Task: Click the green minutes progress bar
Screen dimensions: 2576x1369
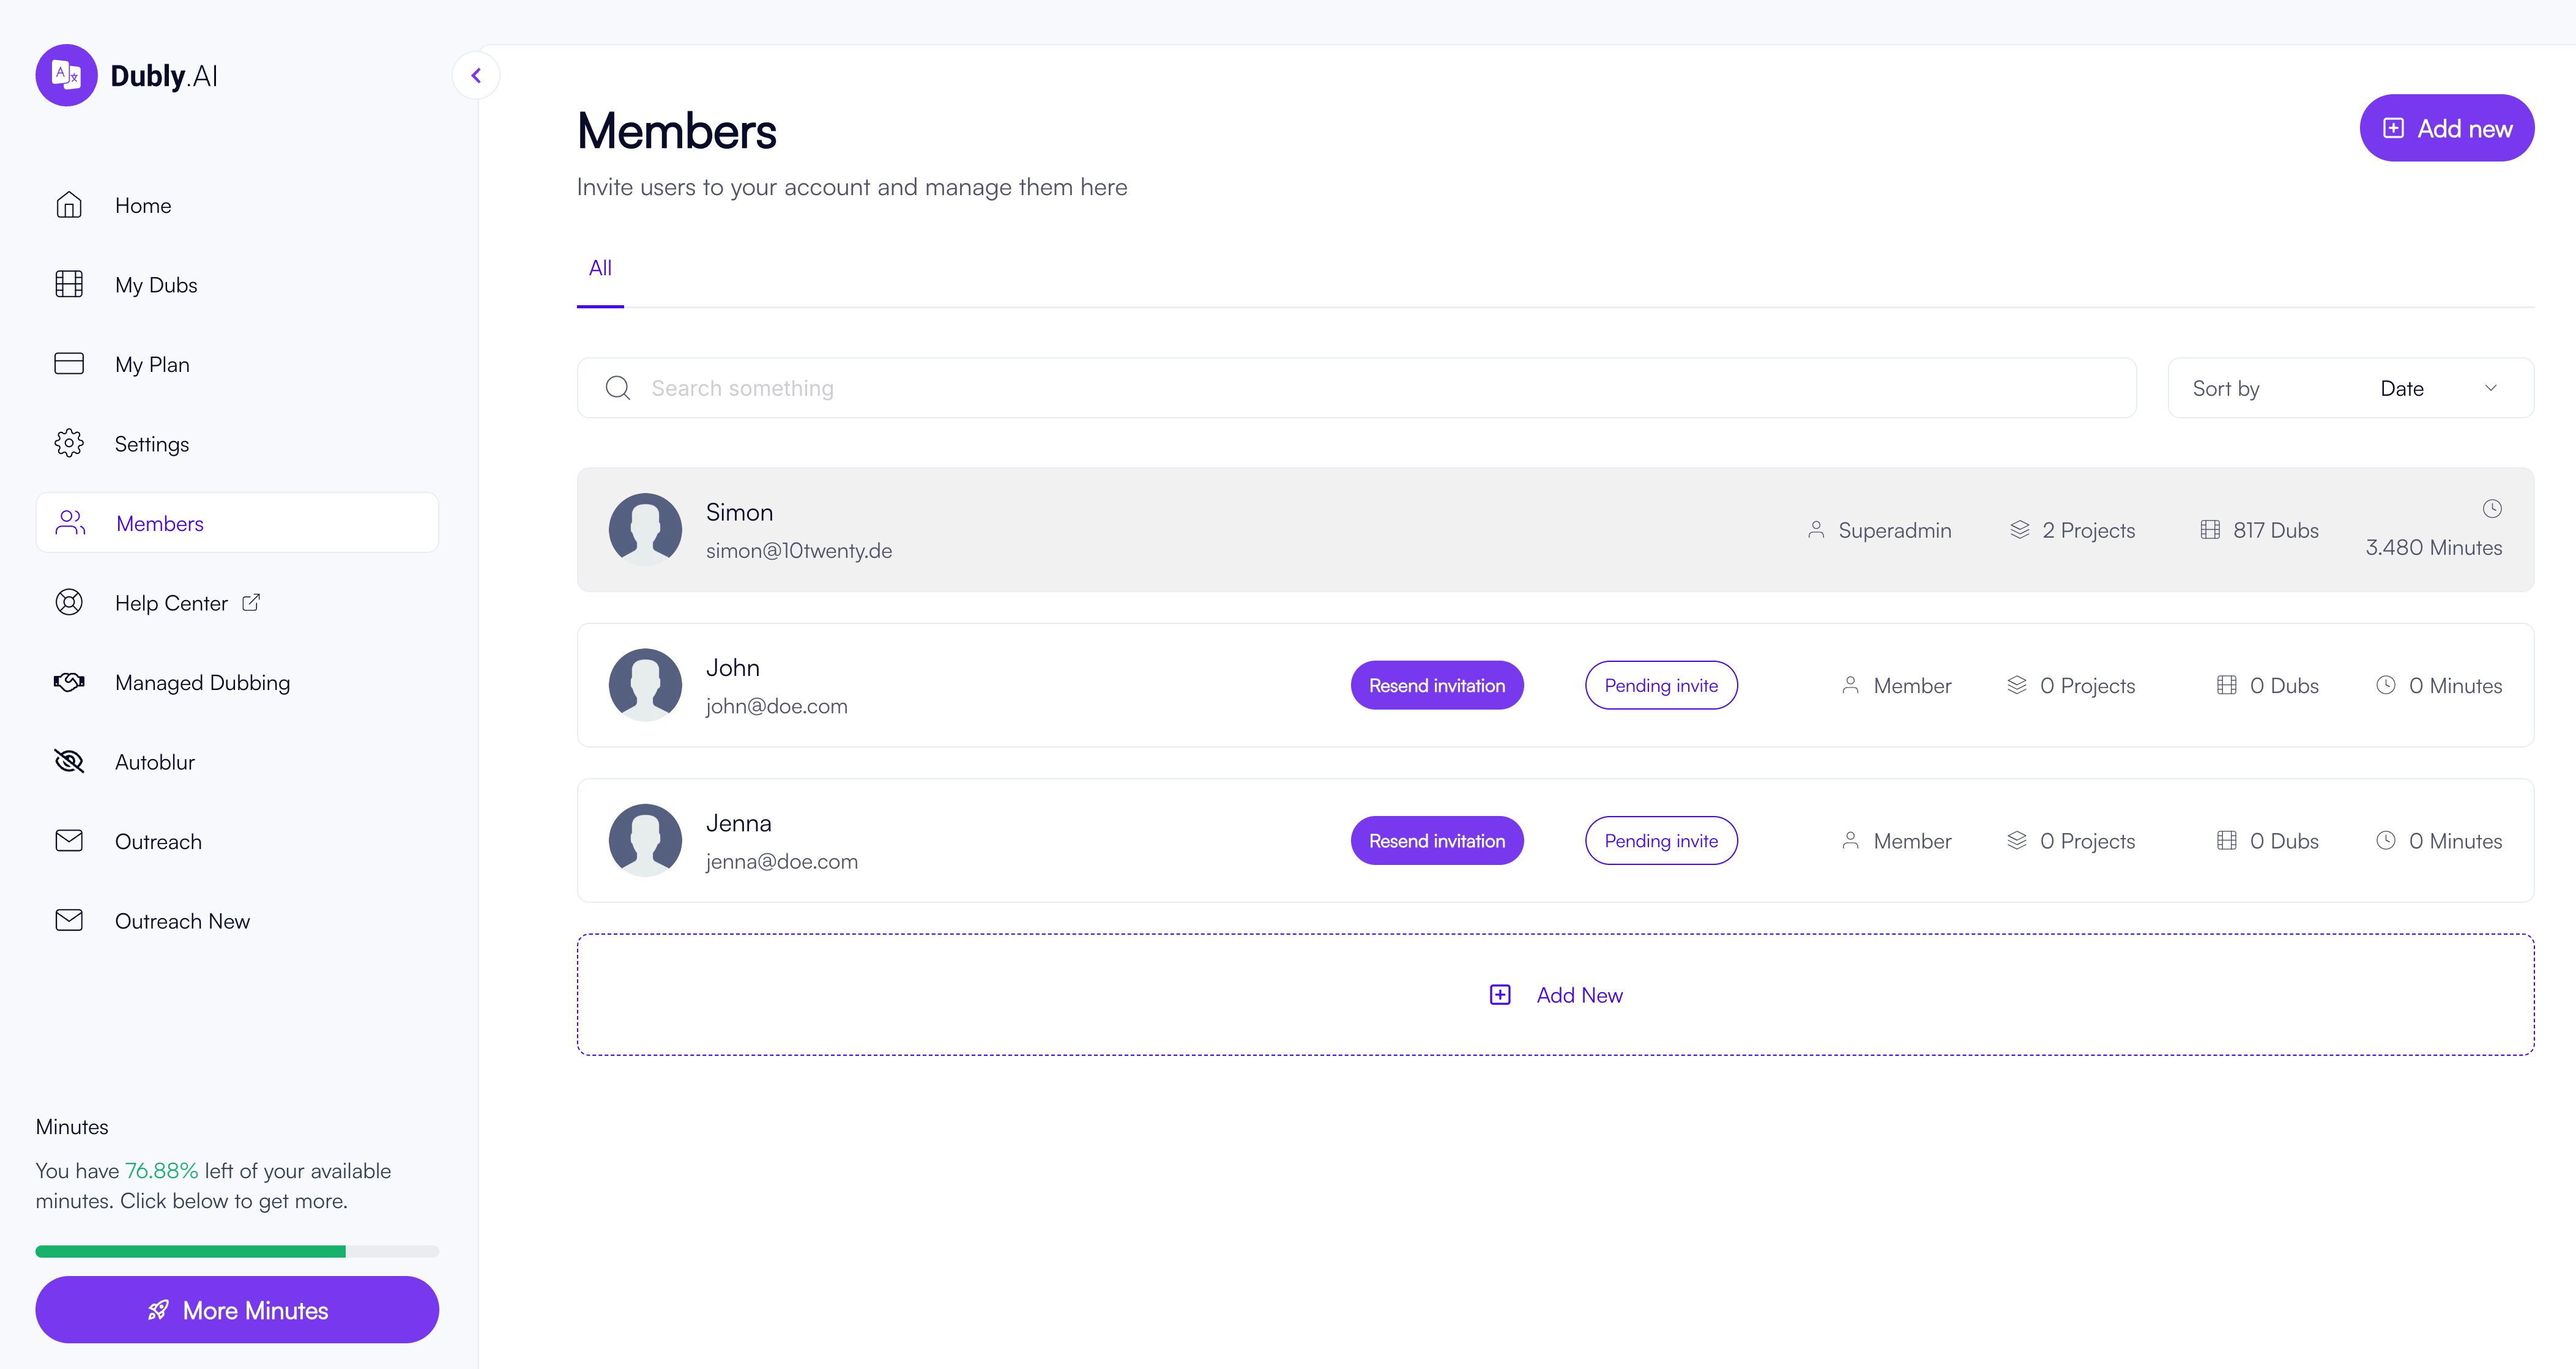Action: pos(190,1251)
